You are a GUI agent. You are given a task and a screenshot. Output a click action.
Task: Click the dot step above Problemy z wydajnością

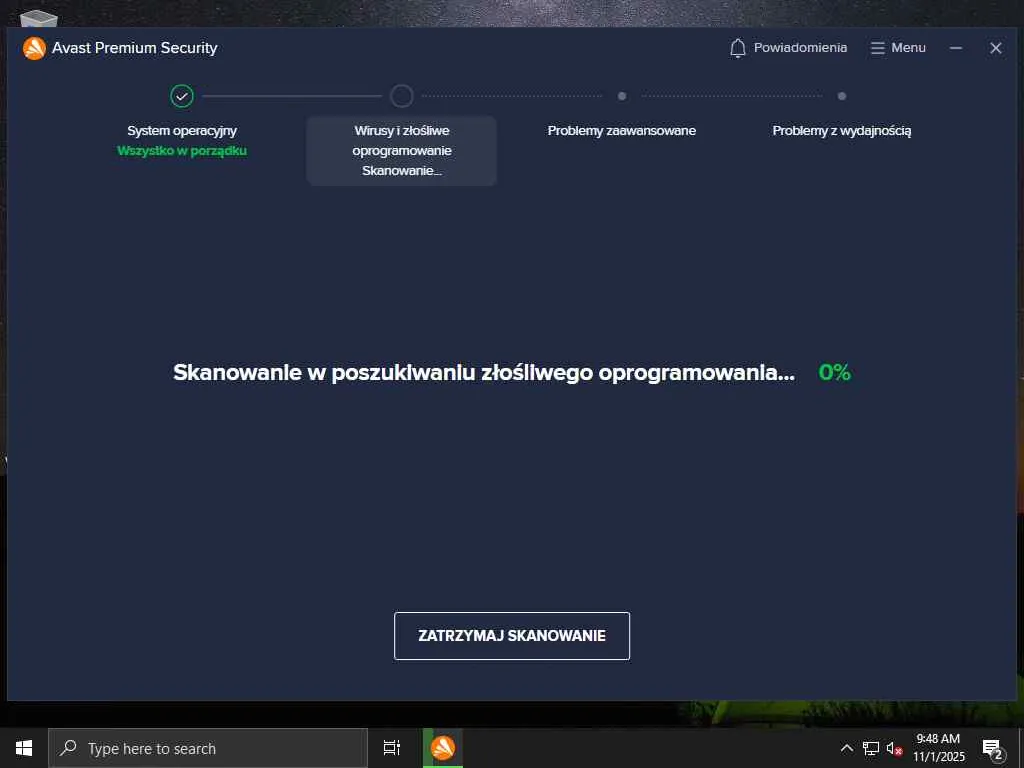(842, 96)
